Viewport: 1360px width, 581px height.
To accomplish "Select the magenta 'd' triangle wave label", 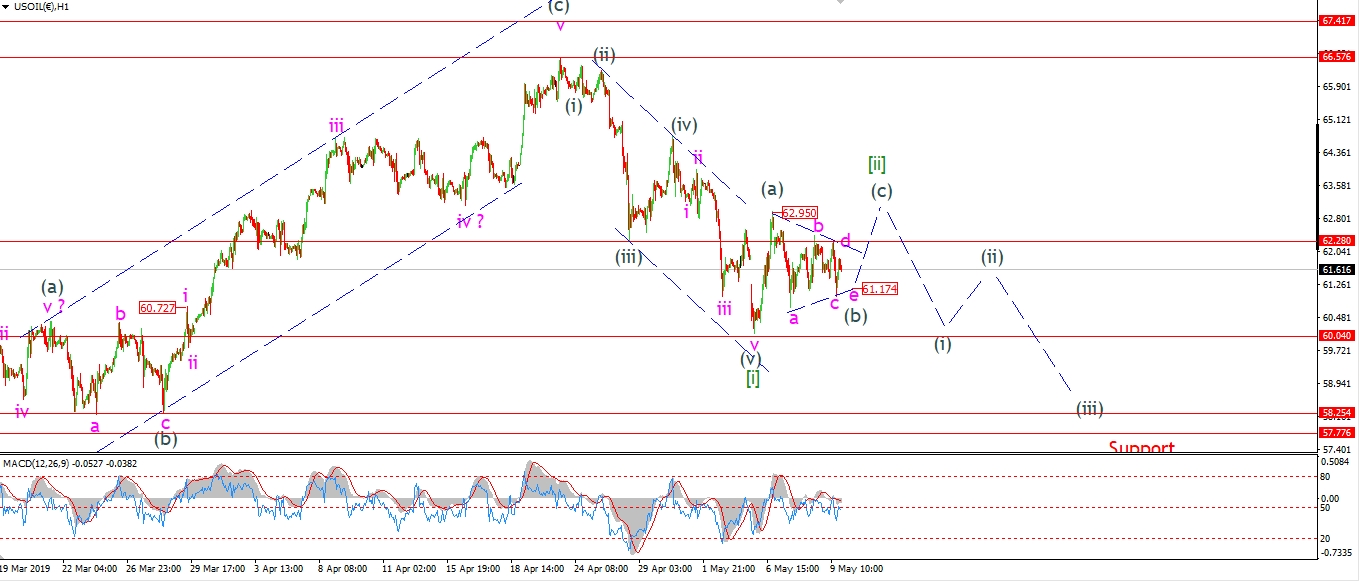I will point(845,240).
